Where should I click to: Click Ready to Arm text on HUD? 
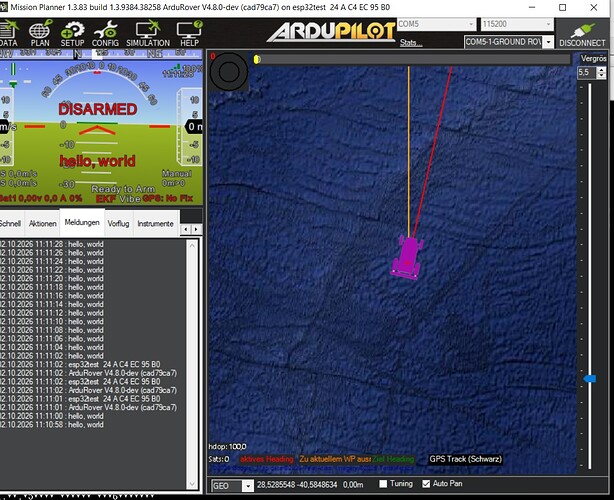[x=123, y=189]
